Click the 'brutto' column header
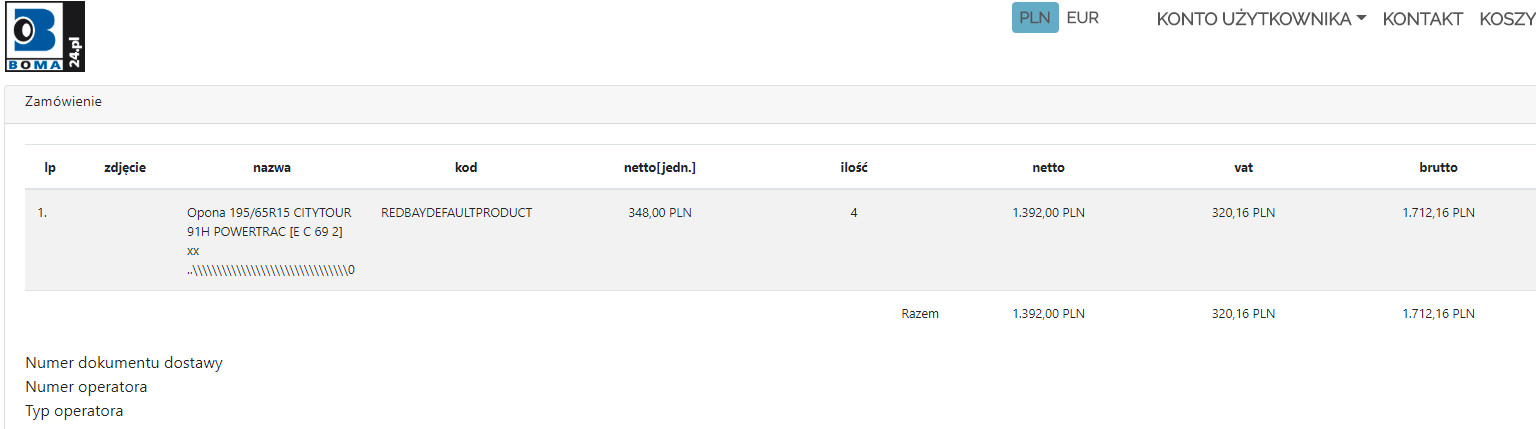This screenshot has width=1536, height=429. coord(1438,168)
